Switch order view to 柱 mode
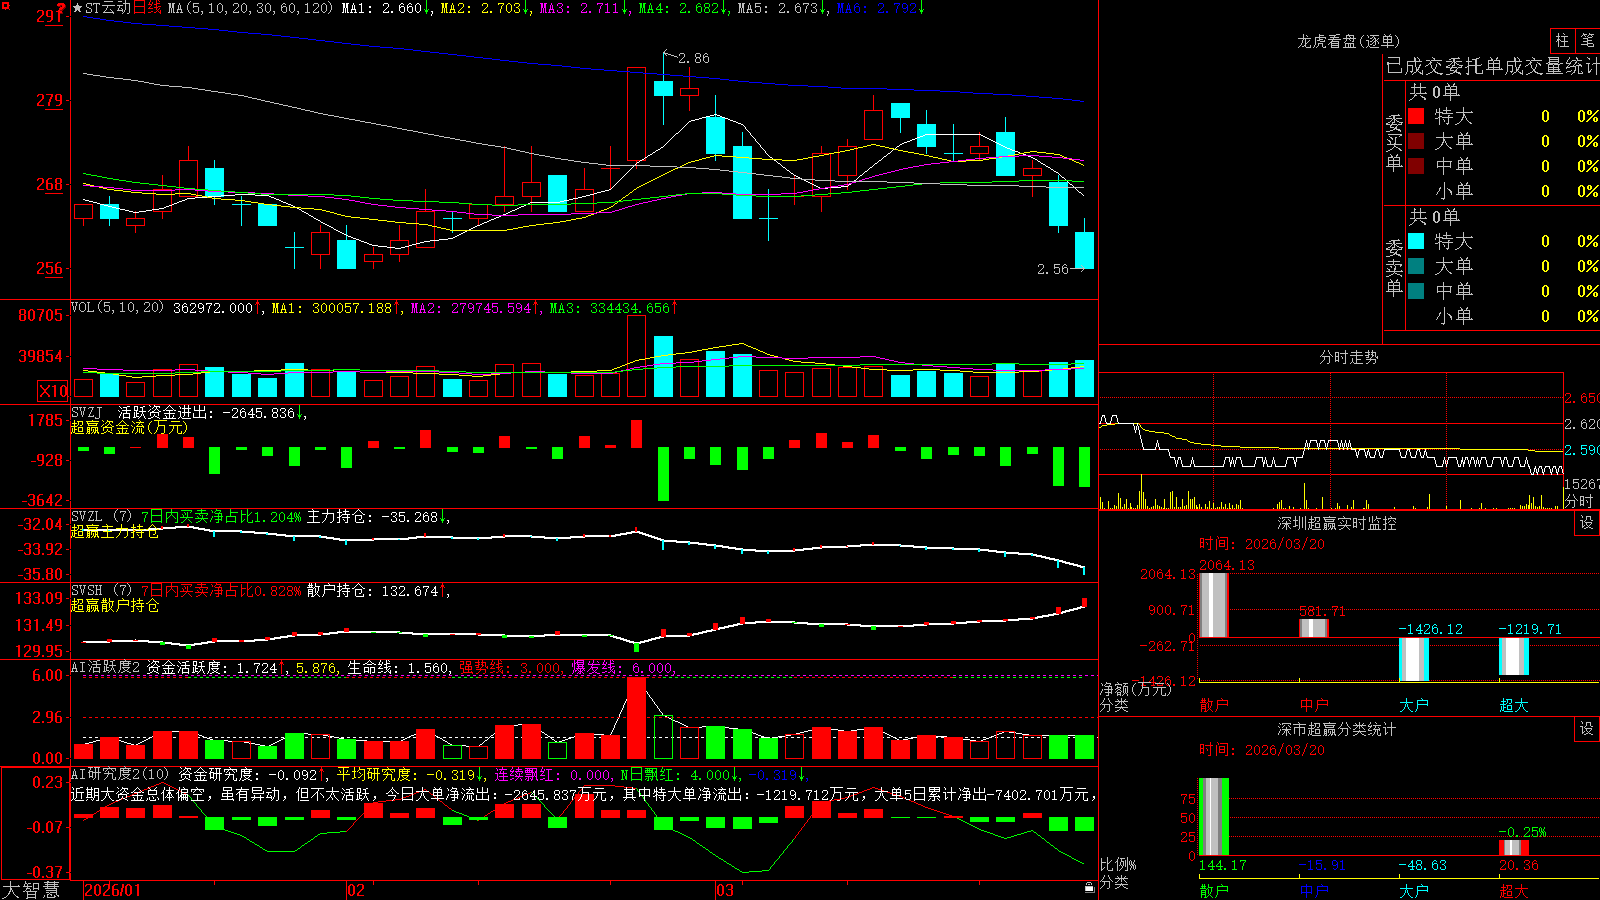 pos(1562,40)
